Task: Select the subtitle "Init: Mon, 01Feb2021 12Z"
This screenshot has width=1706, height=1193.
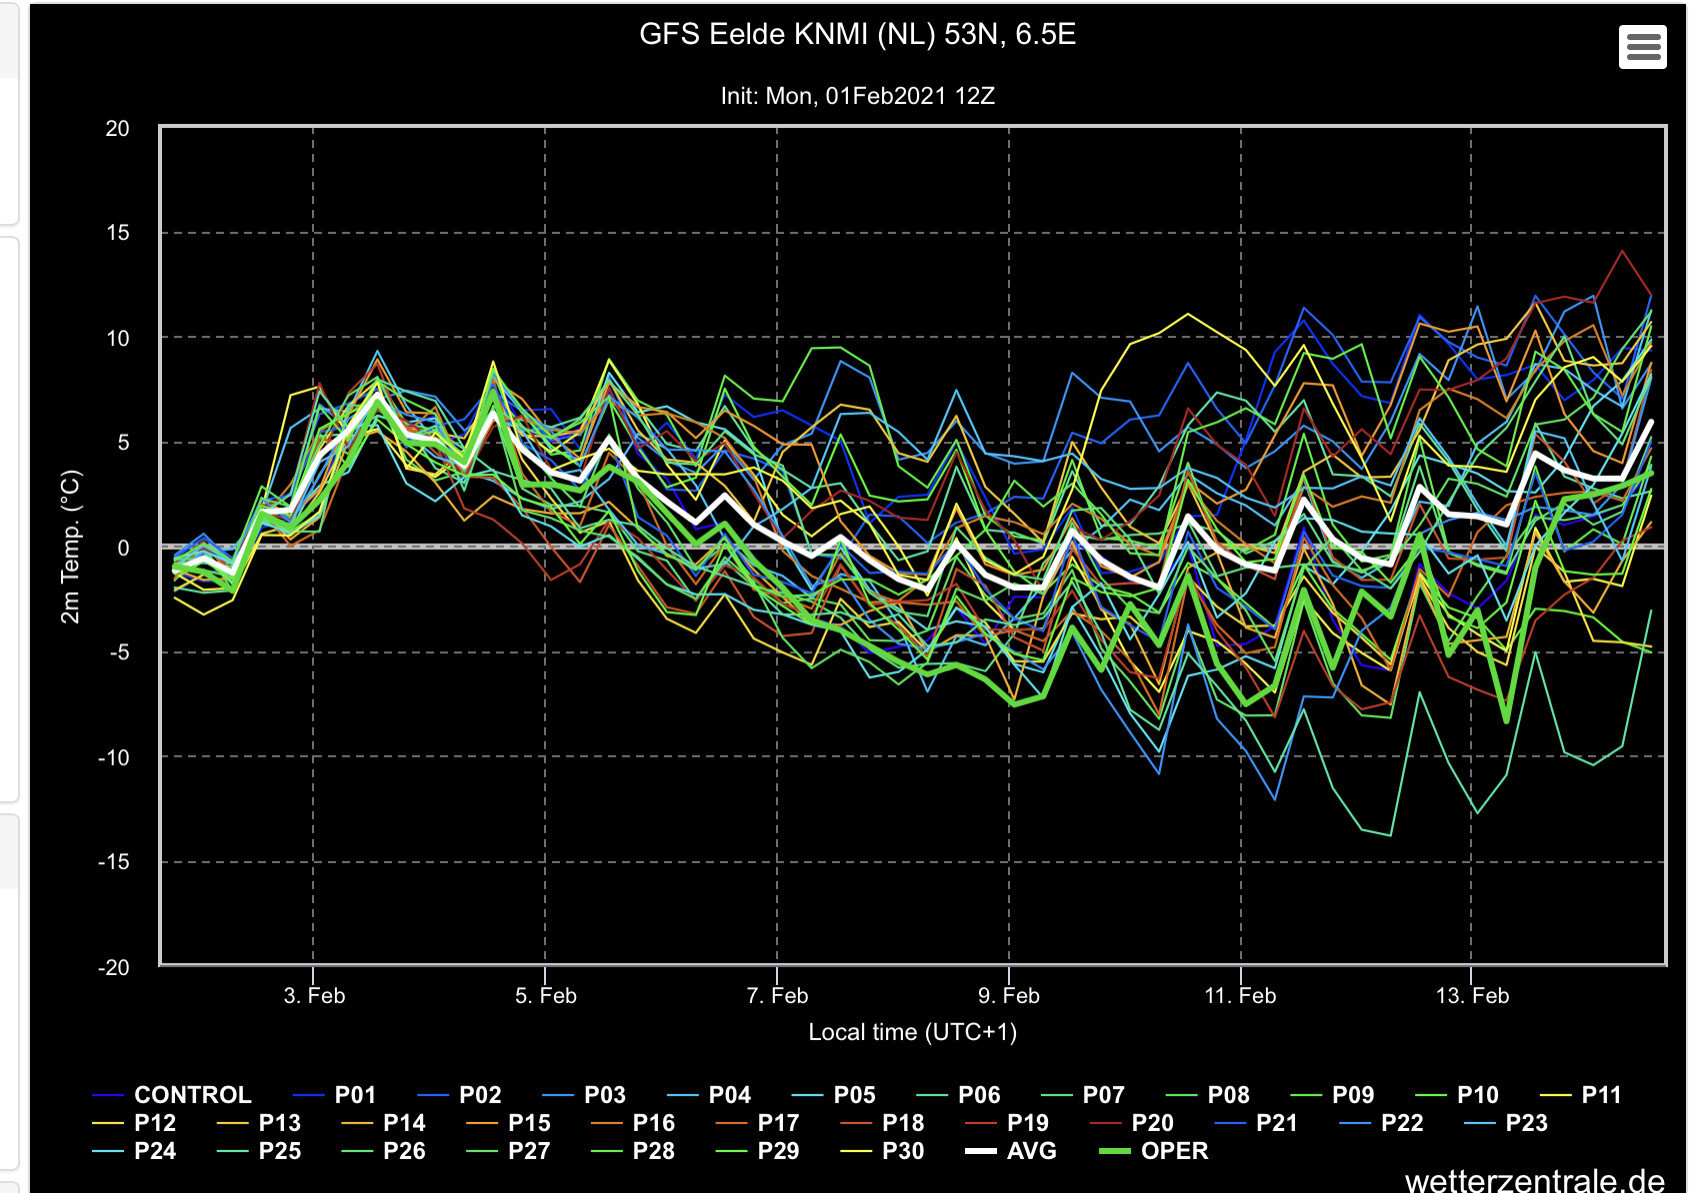Action: pyautogui.click(x=857, y=96)
